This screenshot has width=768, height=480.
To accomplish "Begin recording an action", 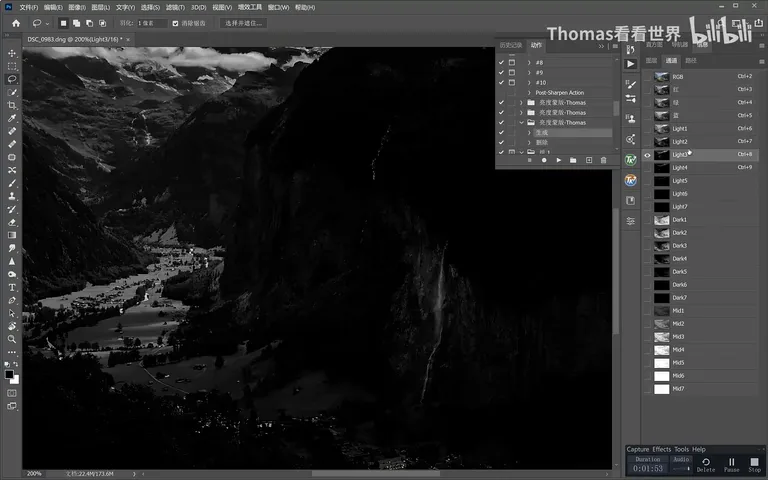I will coord(544,160).
